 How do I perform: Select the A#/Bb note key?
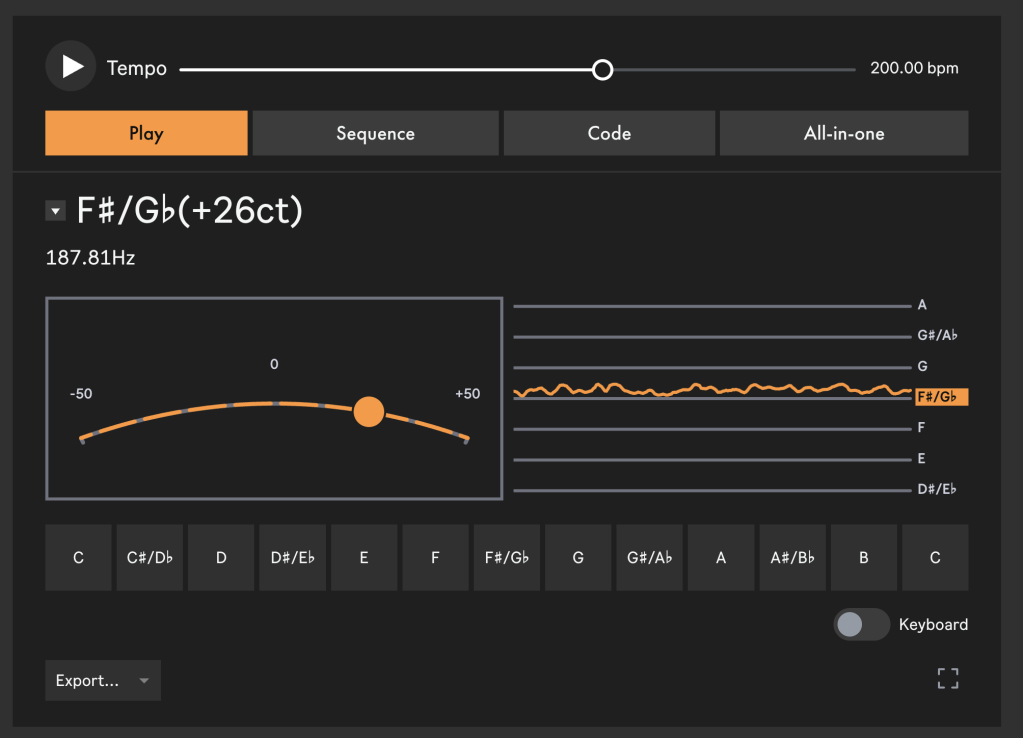click(x=792, y=558)
